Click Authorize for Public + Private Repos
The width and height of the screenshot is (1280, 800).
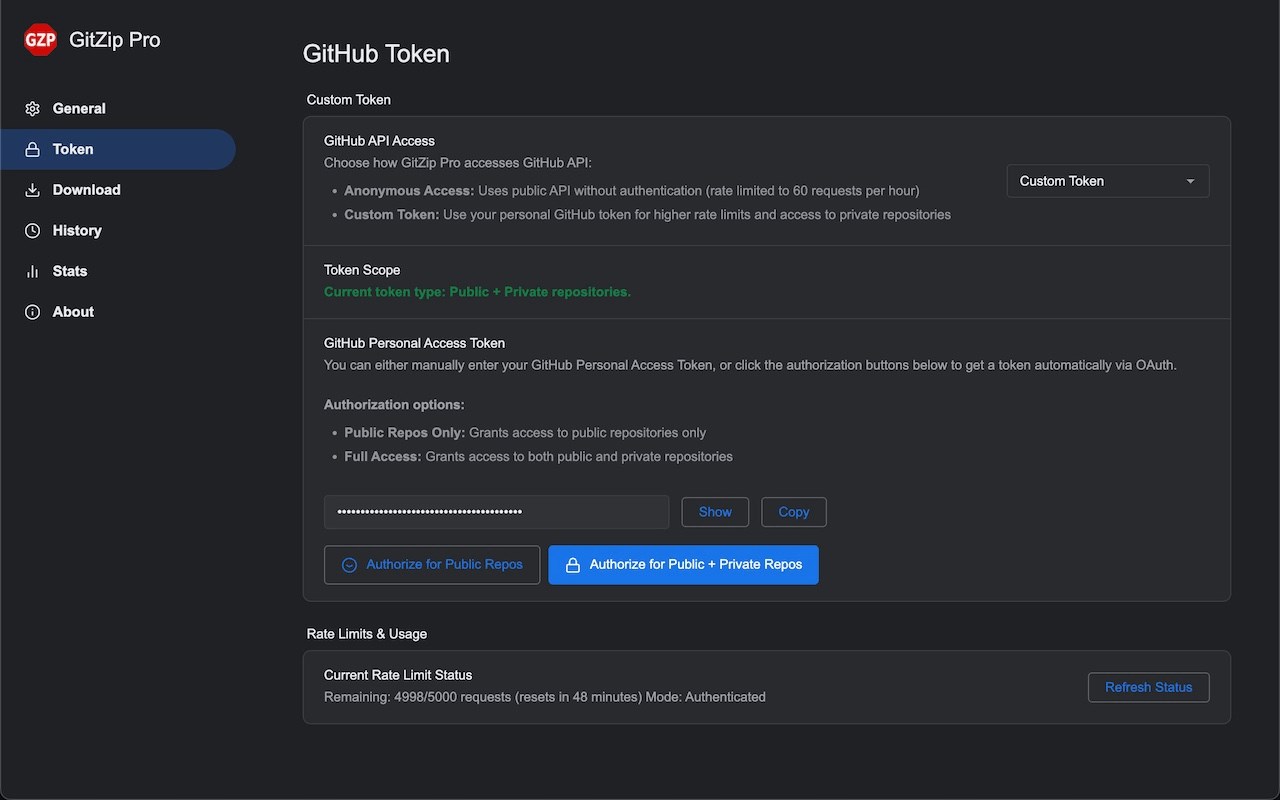pos(684,565)
